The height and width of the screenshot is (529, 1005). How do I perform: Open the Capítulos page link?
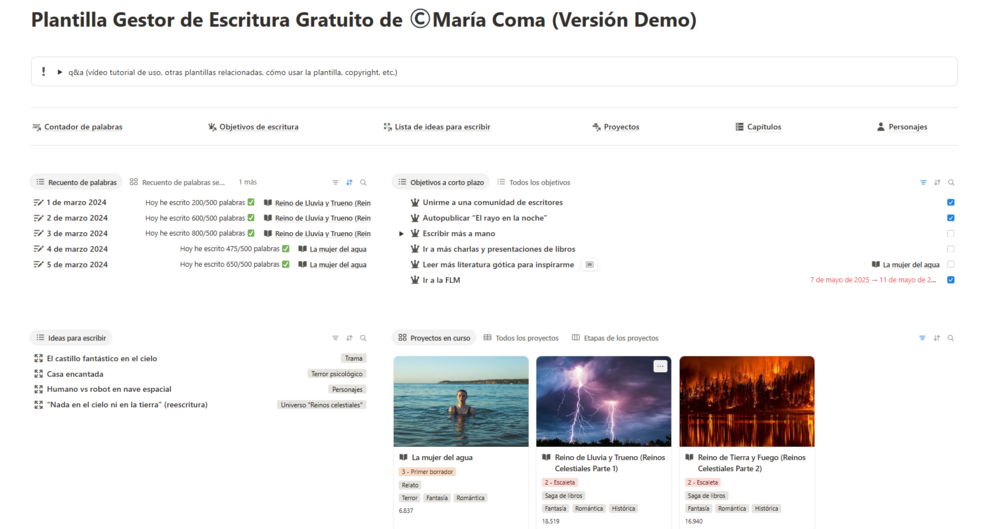tap(758, 127)
